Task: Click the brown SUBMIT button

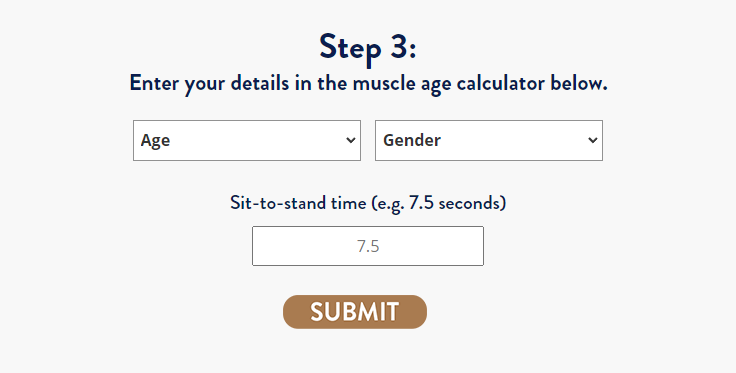Action: pos(355,312)
